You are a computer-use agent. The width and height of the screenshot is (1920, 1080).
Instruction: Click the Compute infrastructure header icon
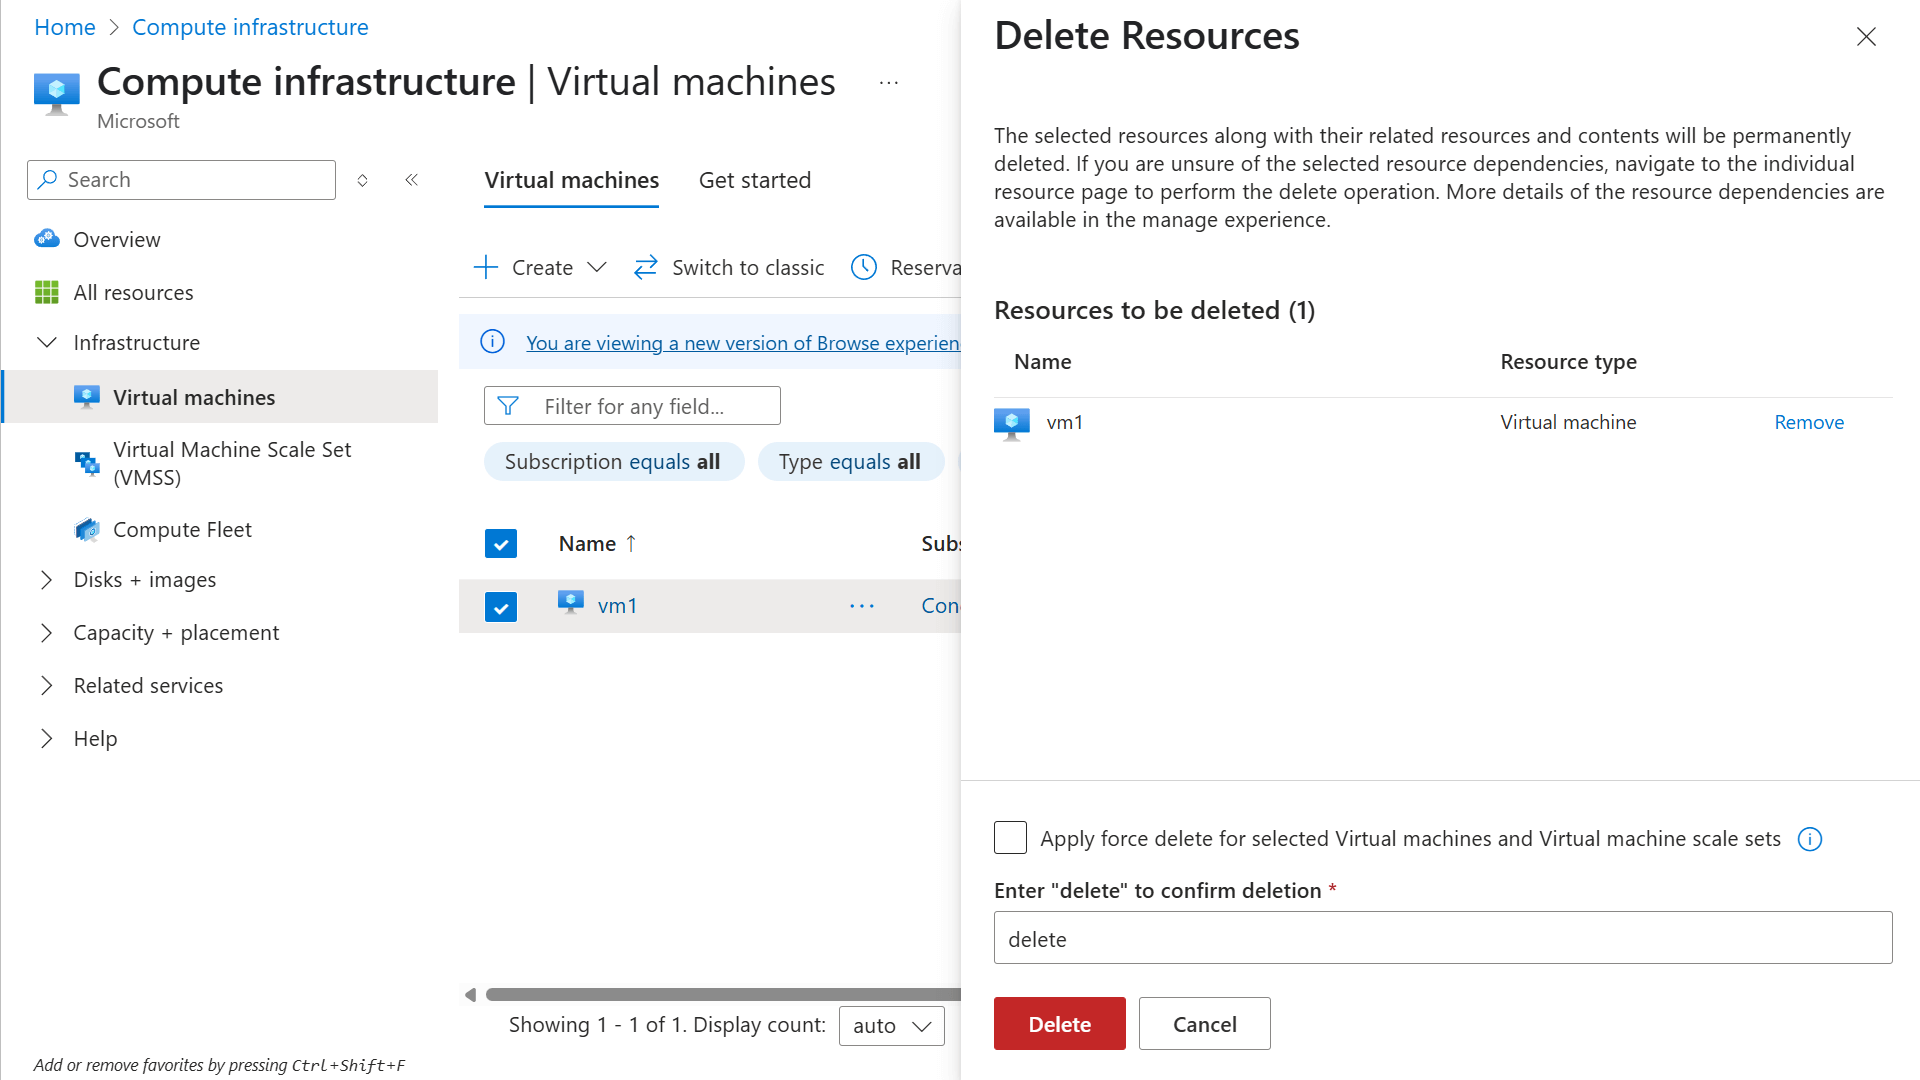[x=56, y=94]
